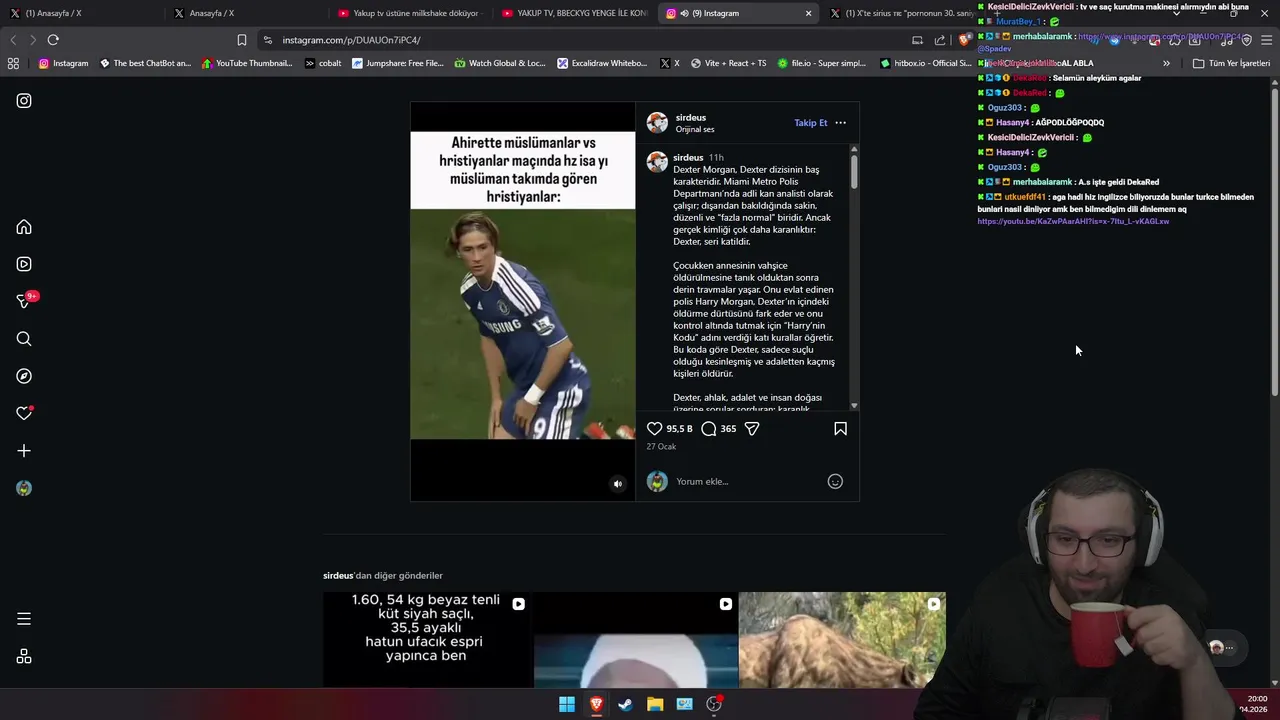Open Instagram home logo in sidebar
Viewport: 1280px width, 720px height.
(24, 101)
